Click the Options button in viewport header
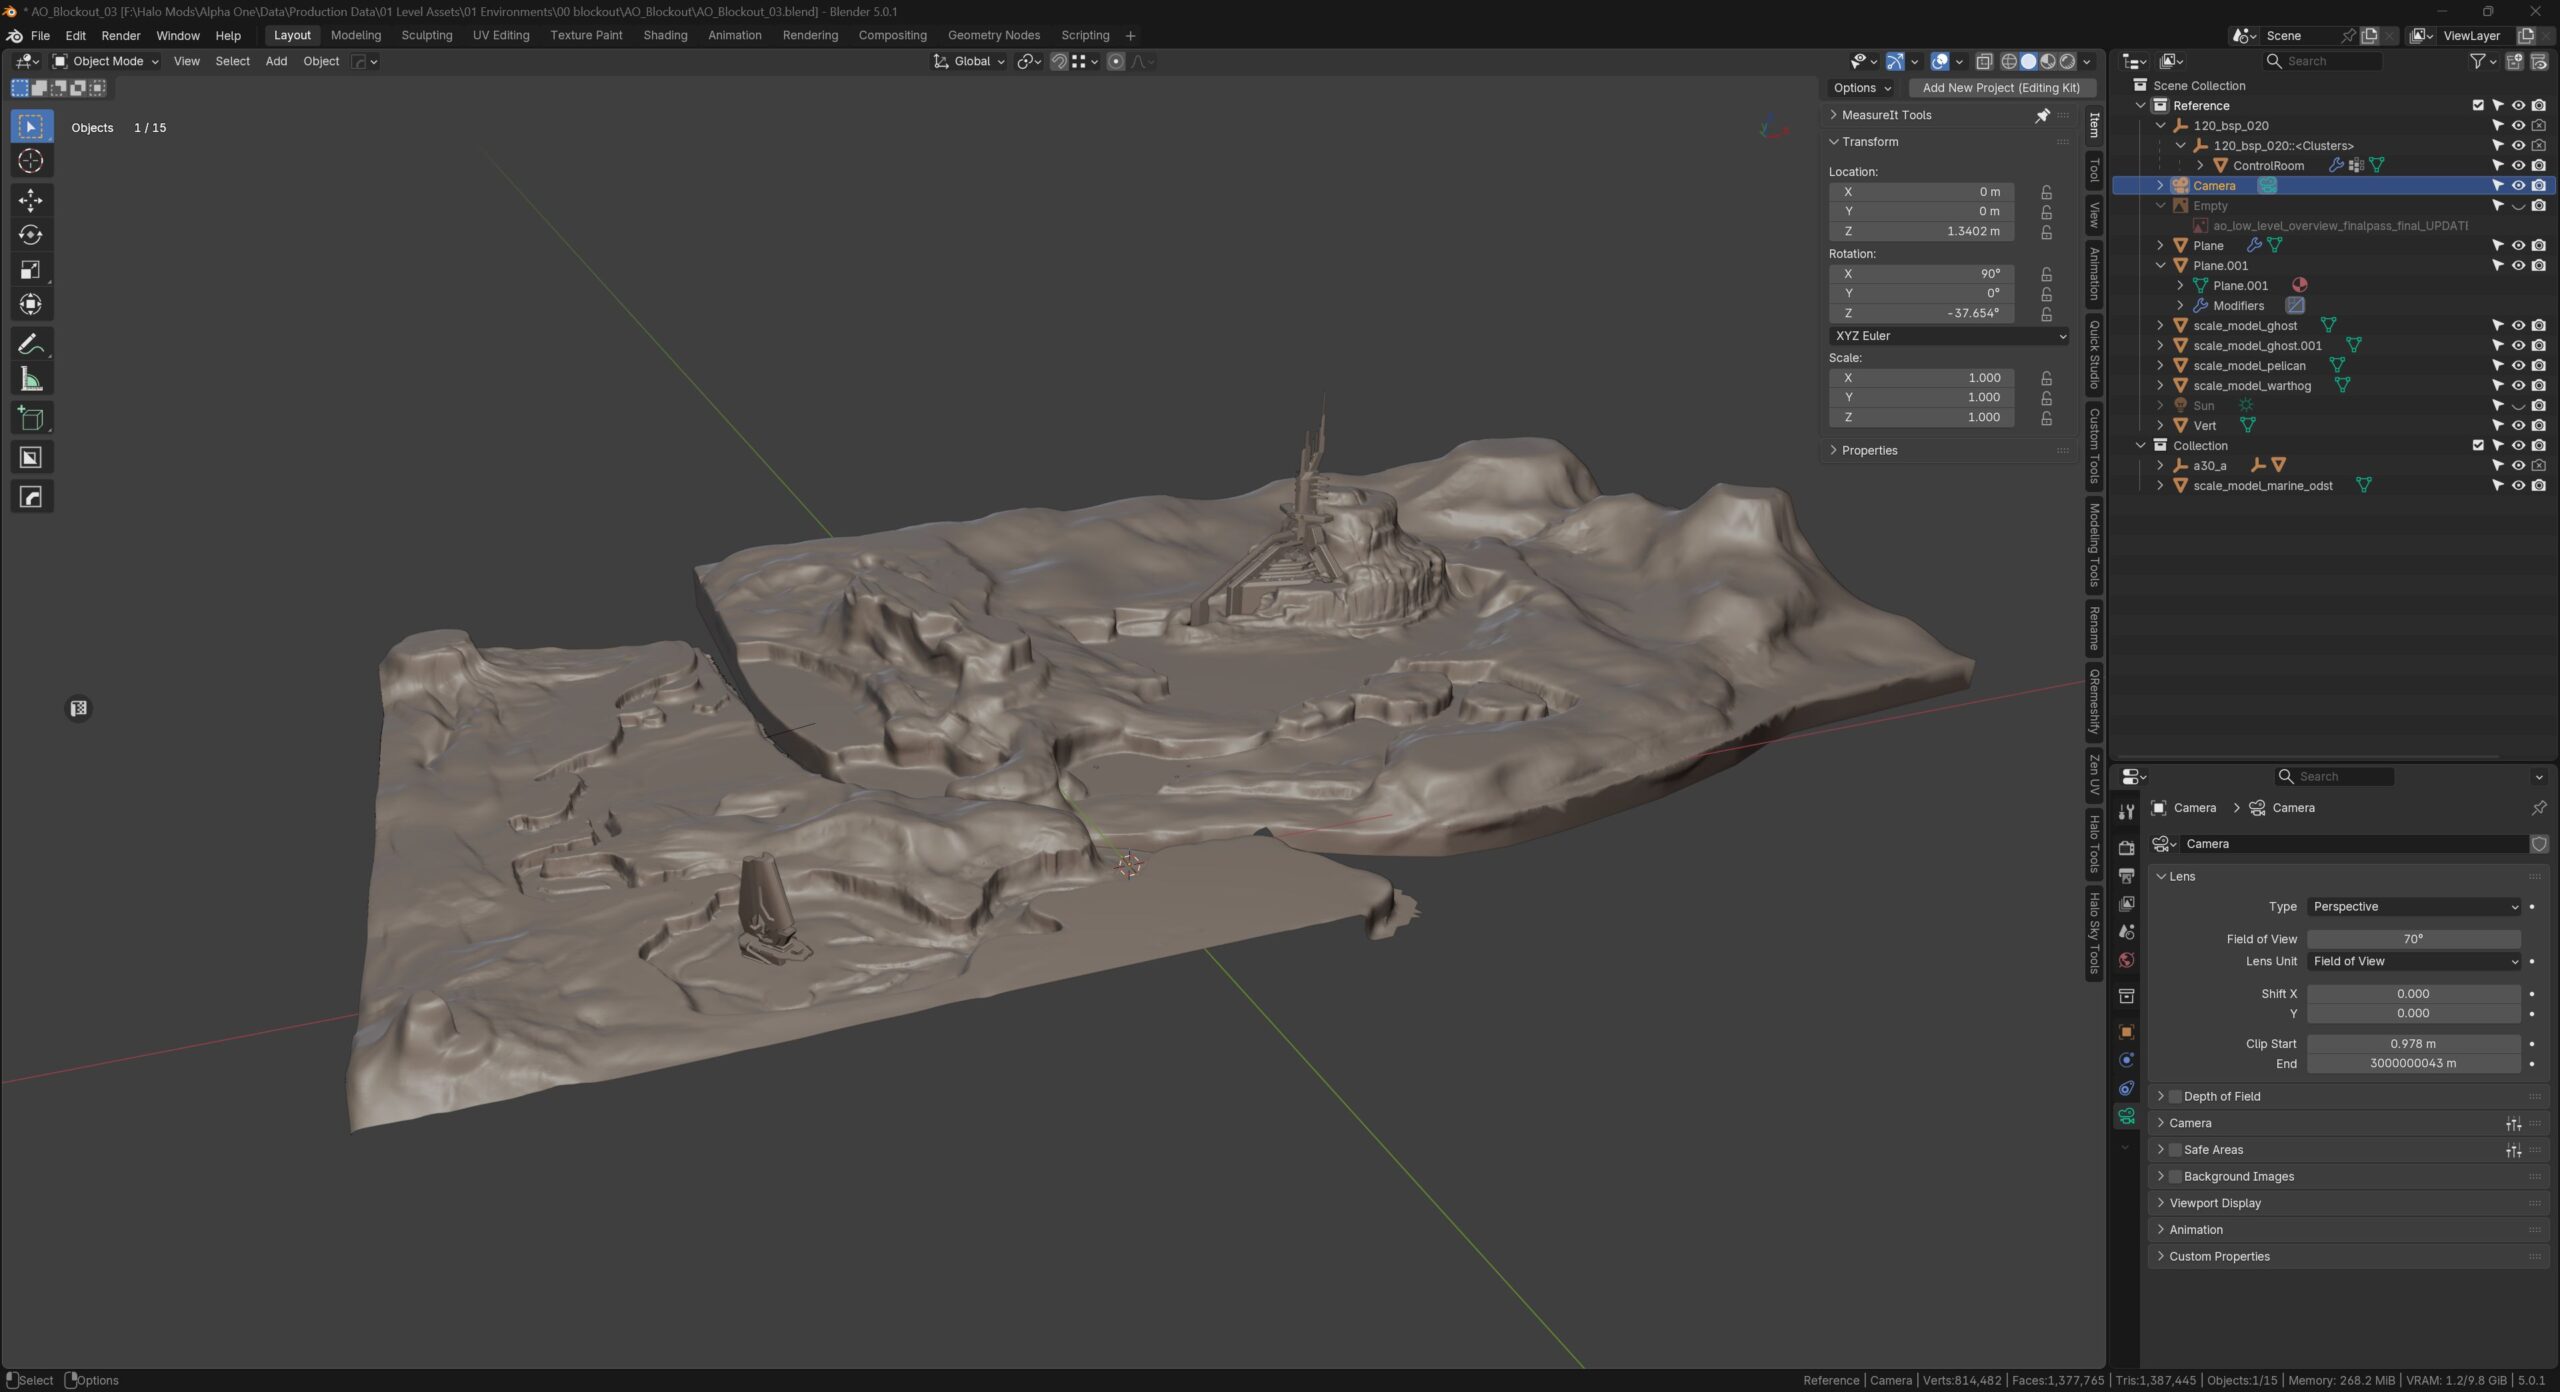The image size is (2560, 1392). (1861, 88)
